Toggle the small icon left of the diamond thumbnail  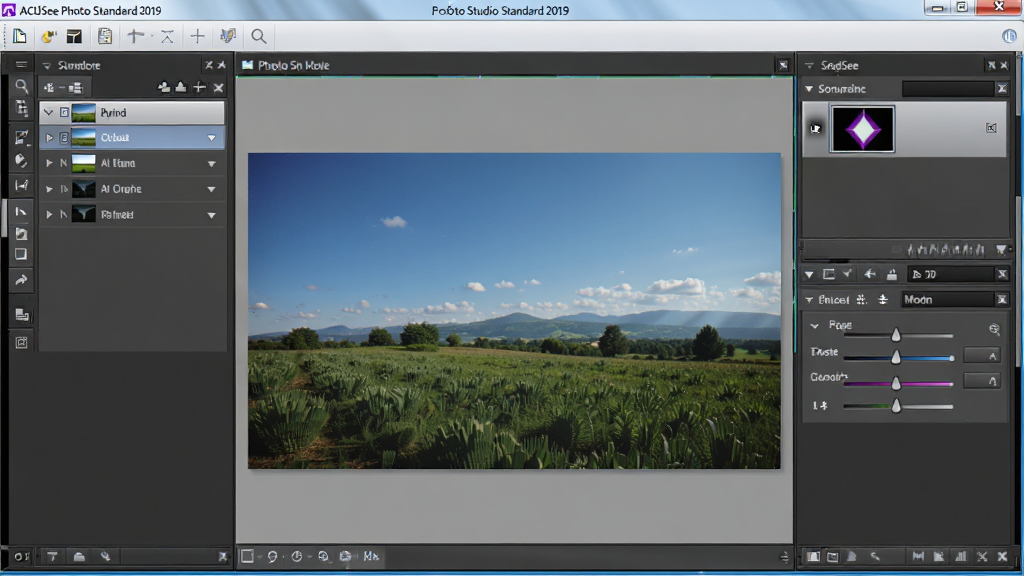pos(816,128)
